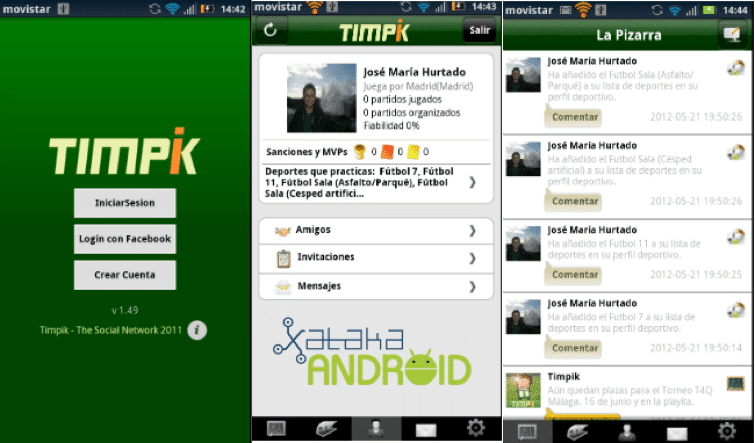
Task: Tap the refresh icon in profile header
Action: (270, 30)
